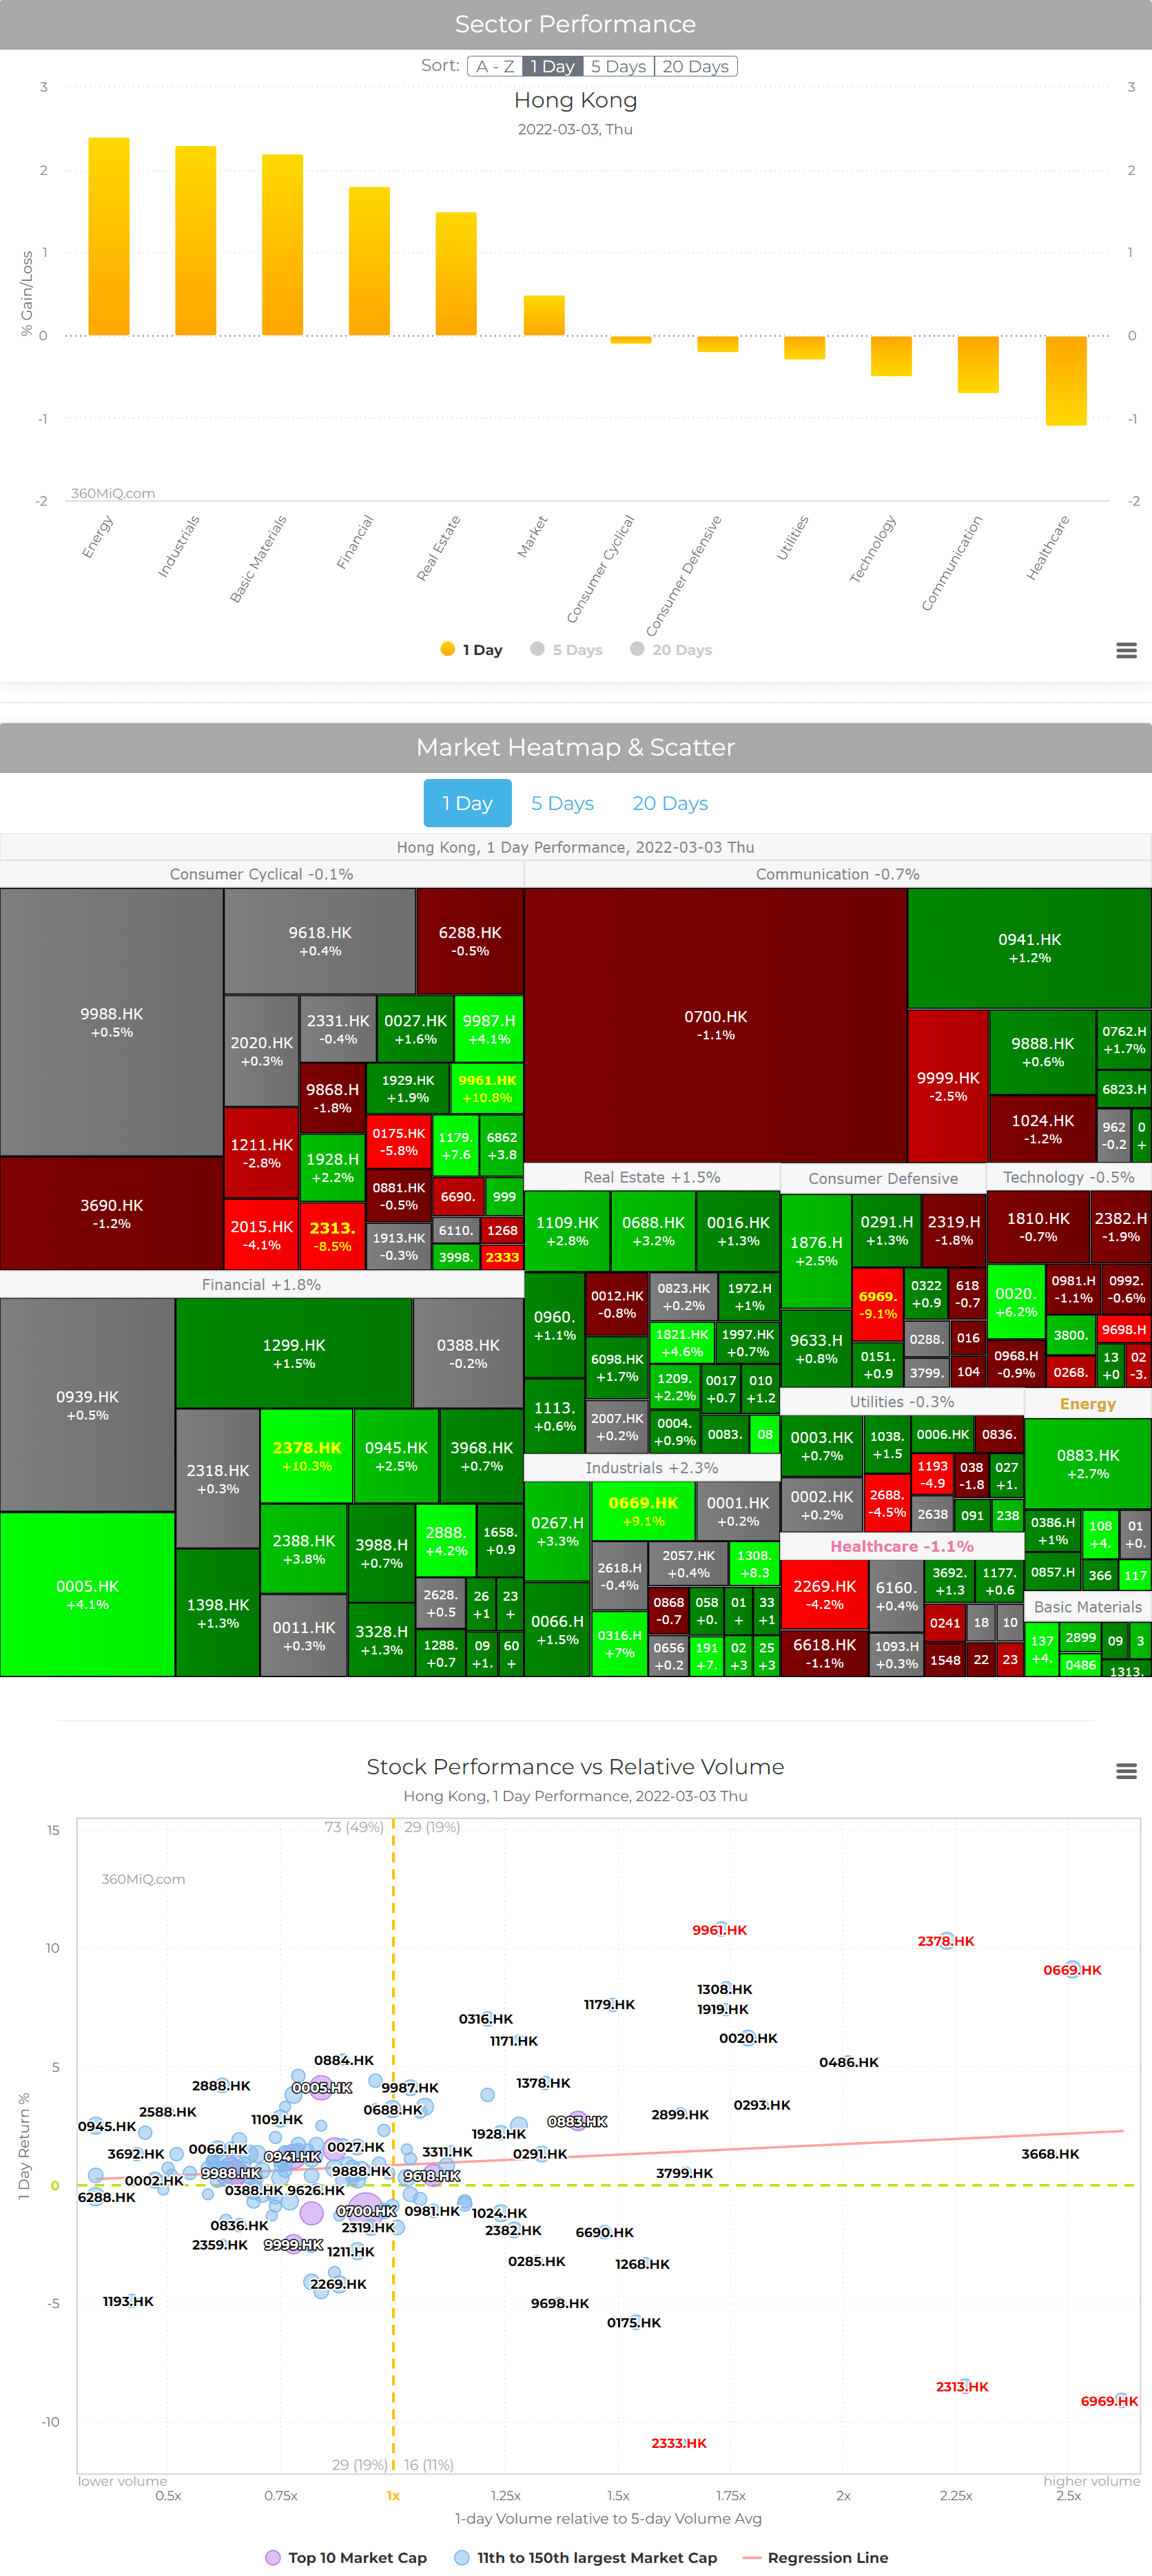Select the 0669.HK heatmap tile

(x=644, y=1510)
